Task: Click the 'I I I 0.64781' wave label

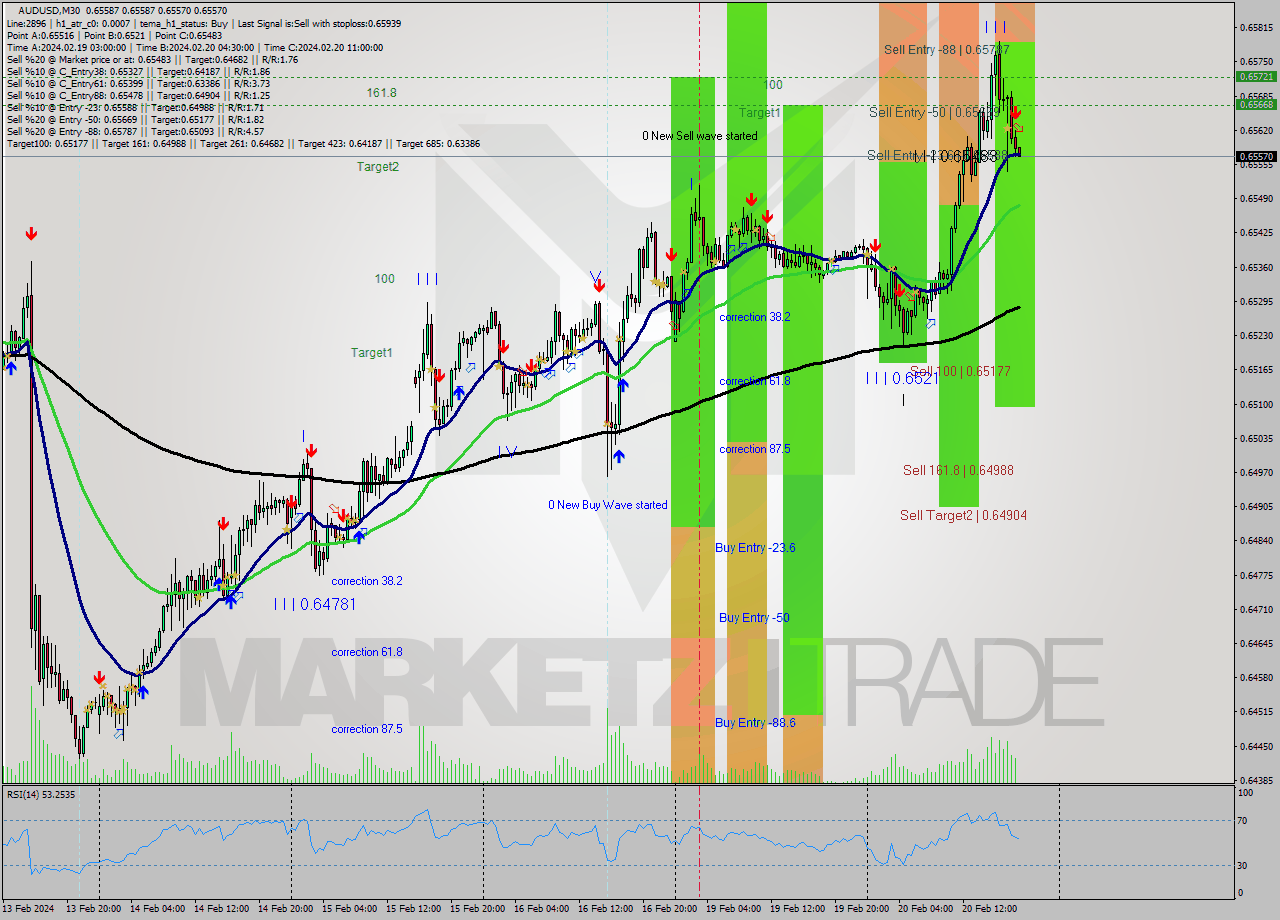Action: (315, 604)
